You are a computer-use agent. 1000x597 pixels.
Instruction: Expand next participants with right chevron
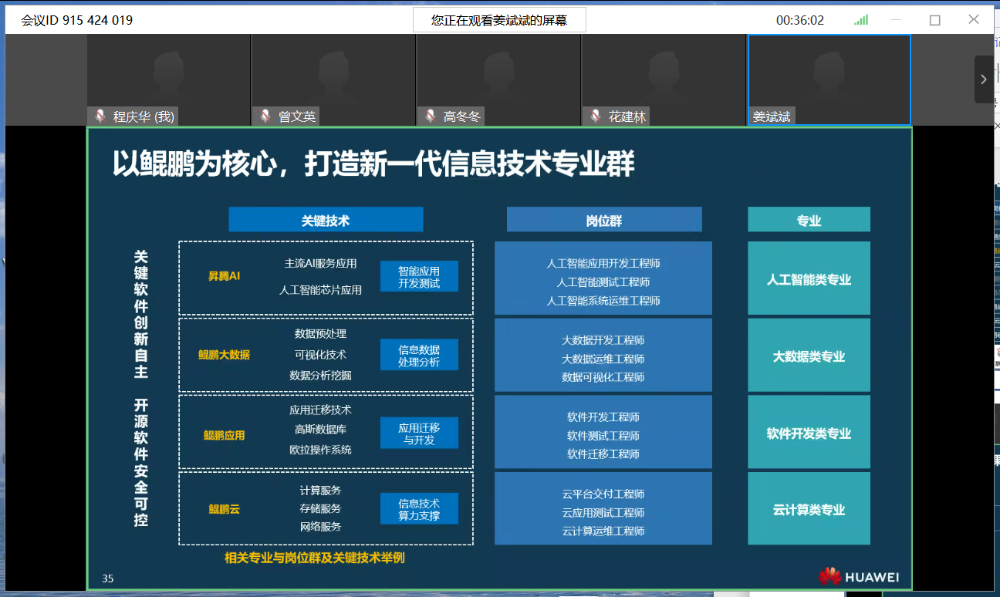pyautogui.click(x=983, y=79)
